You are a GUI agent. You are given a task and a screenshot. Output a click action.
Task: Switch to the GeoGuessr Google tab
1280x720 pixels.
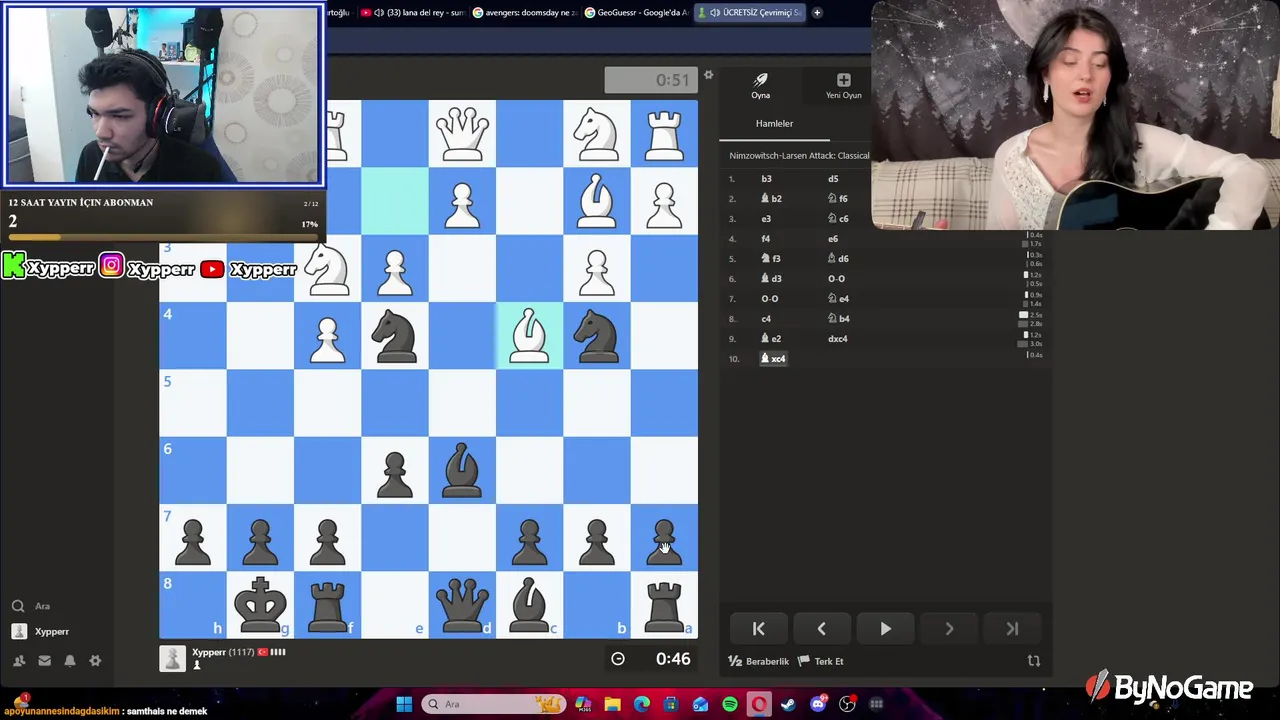(x=637, y=12)
